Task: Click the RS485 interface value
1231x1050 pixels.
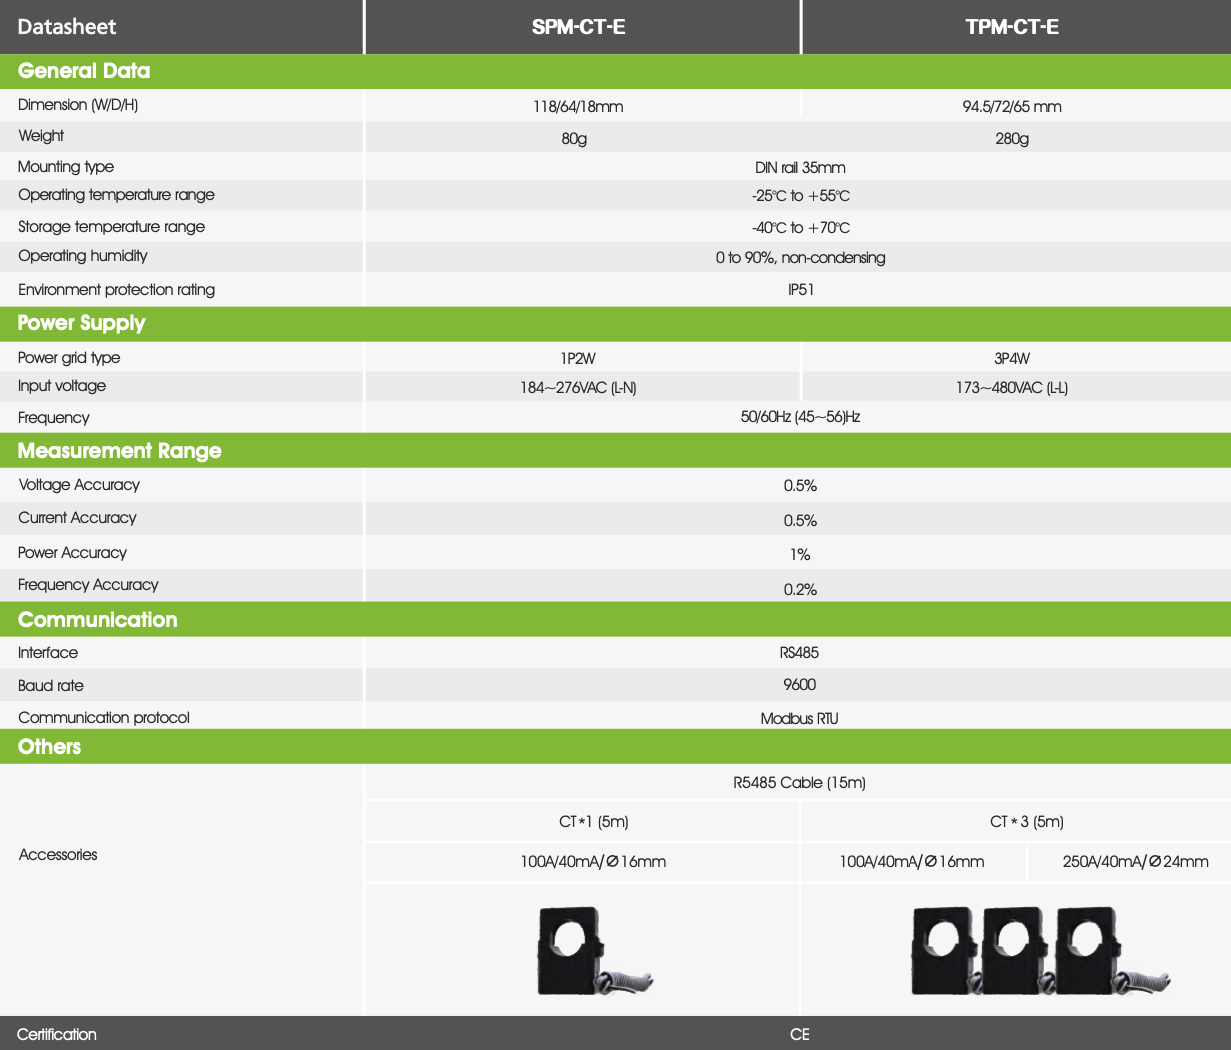Action: (800, 653)
